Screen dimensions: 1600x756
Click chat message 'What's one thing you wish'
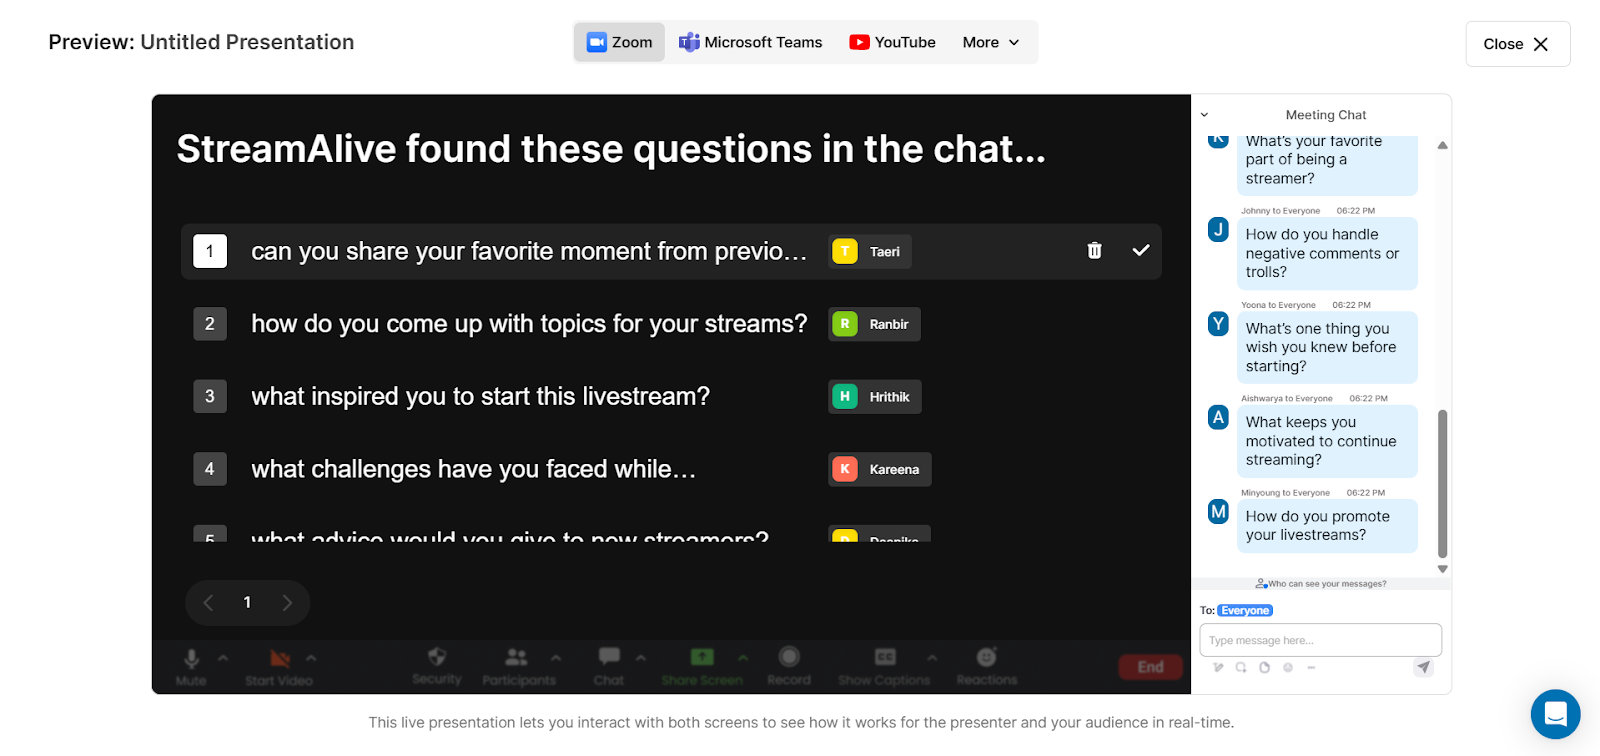click(x=1327, y=347)
